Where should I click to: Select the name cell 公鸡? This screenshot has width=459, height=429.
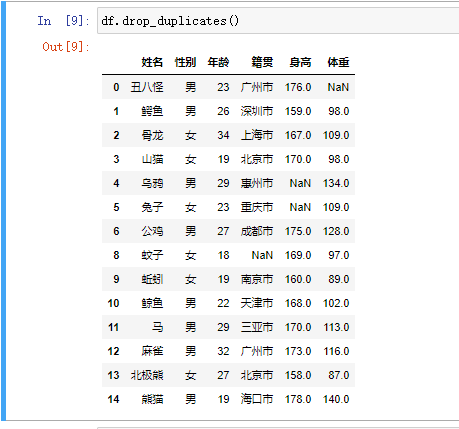click(152, 231)
